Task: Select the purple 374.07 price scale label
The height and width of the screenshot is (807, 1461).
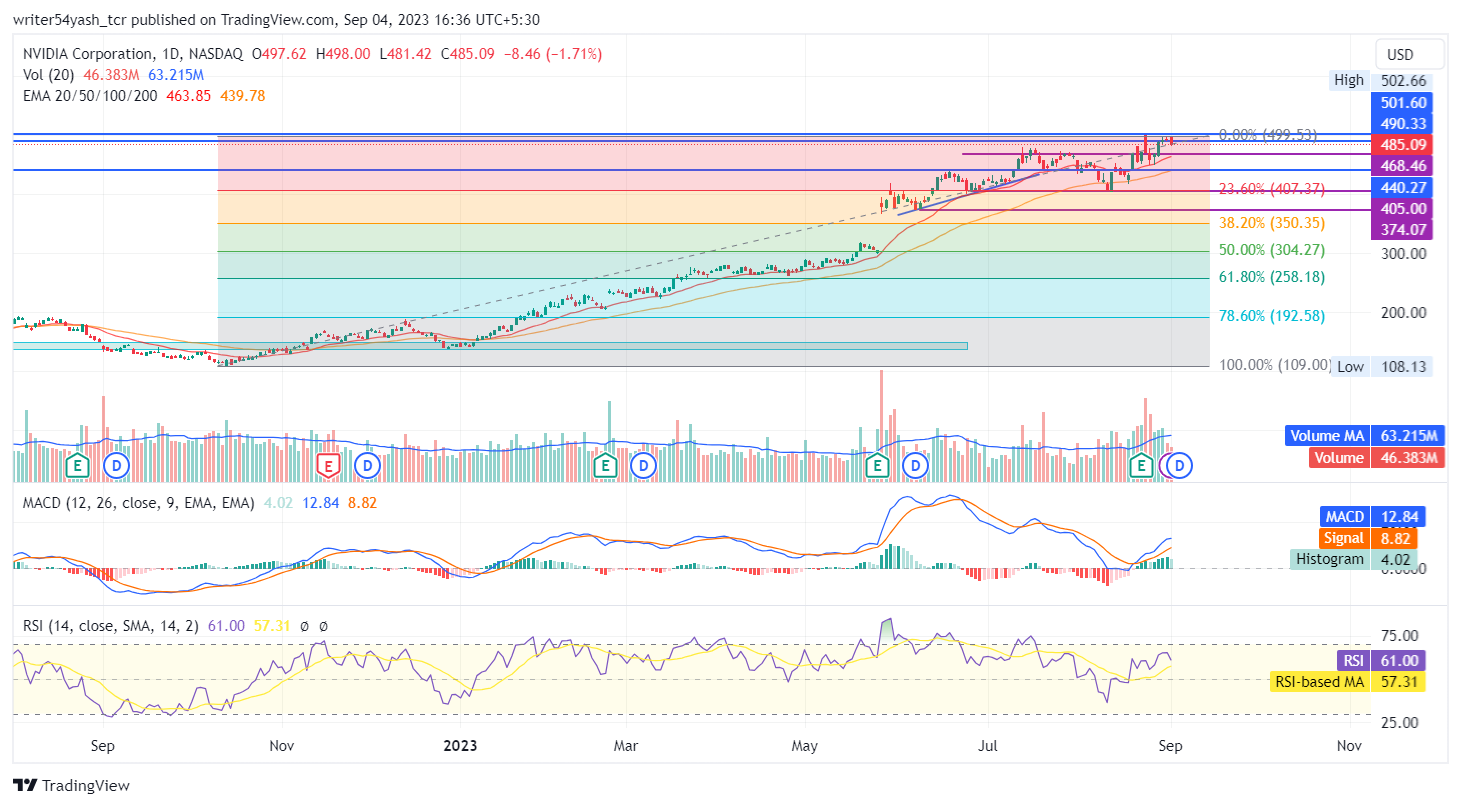Action: 1401,229
